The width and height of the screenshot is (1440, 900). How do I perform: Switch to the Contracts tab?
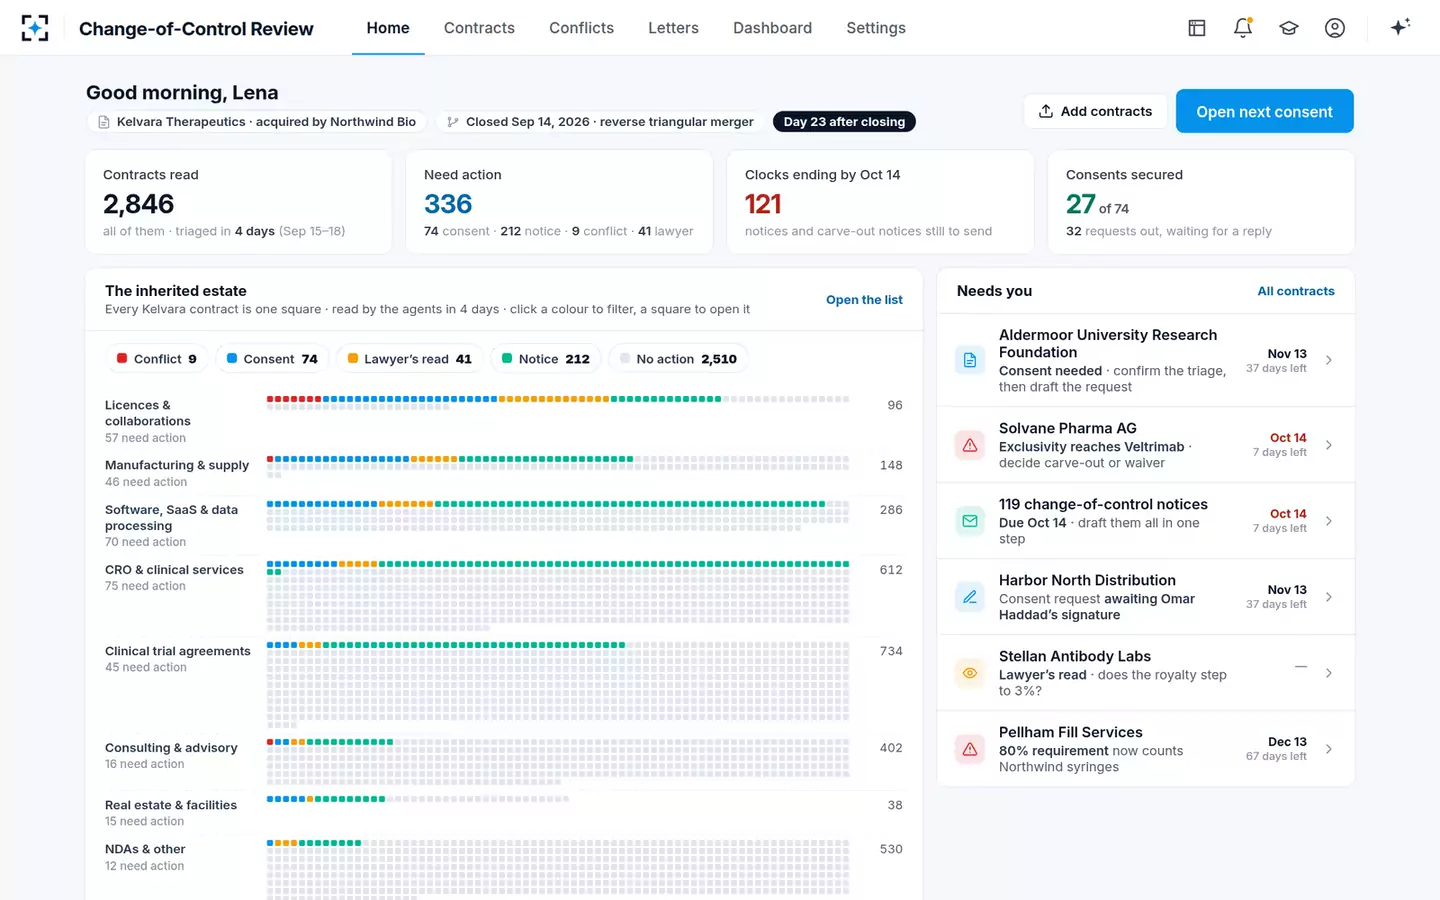[x=479, y=28]
